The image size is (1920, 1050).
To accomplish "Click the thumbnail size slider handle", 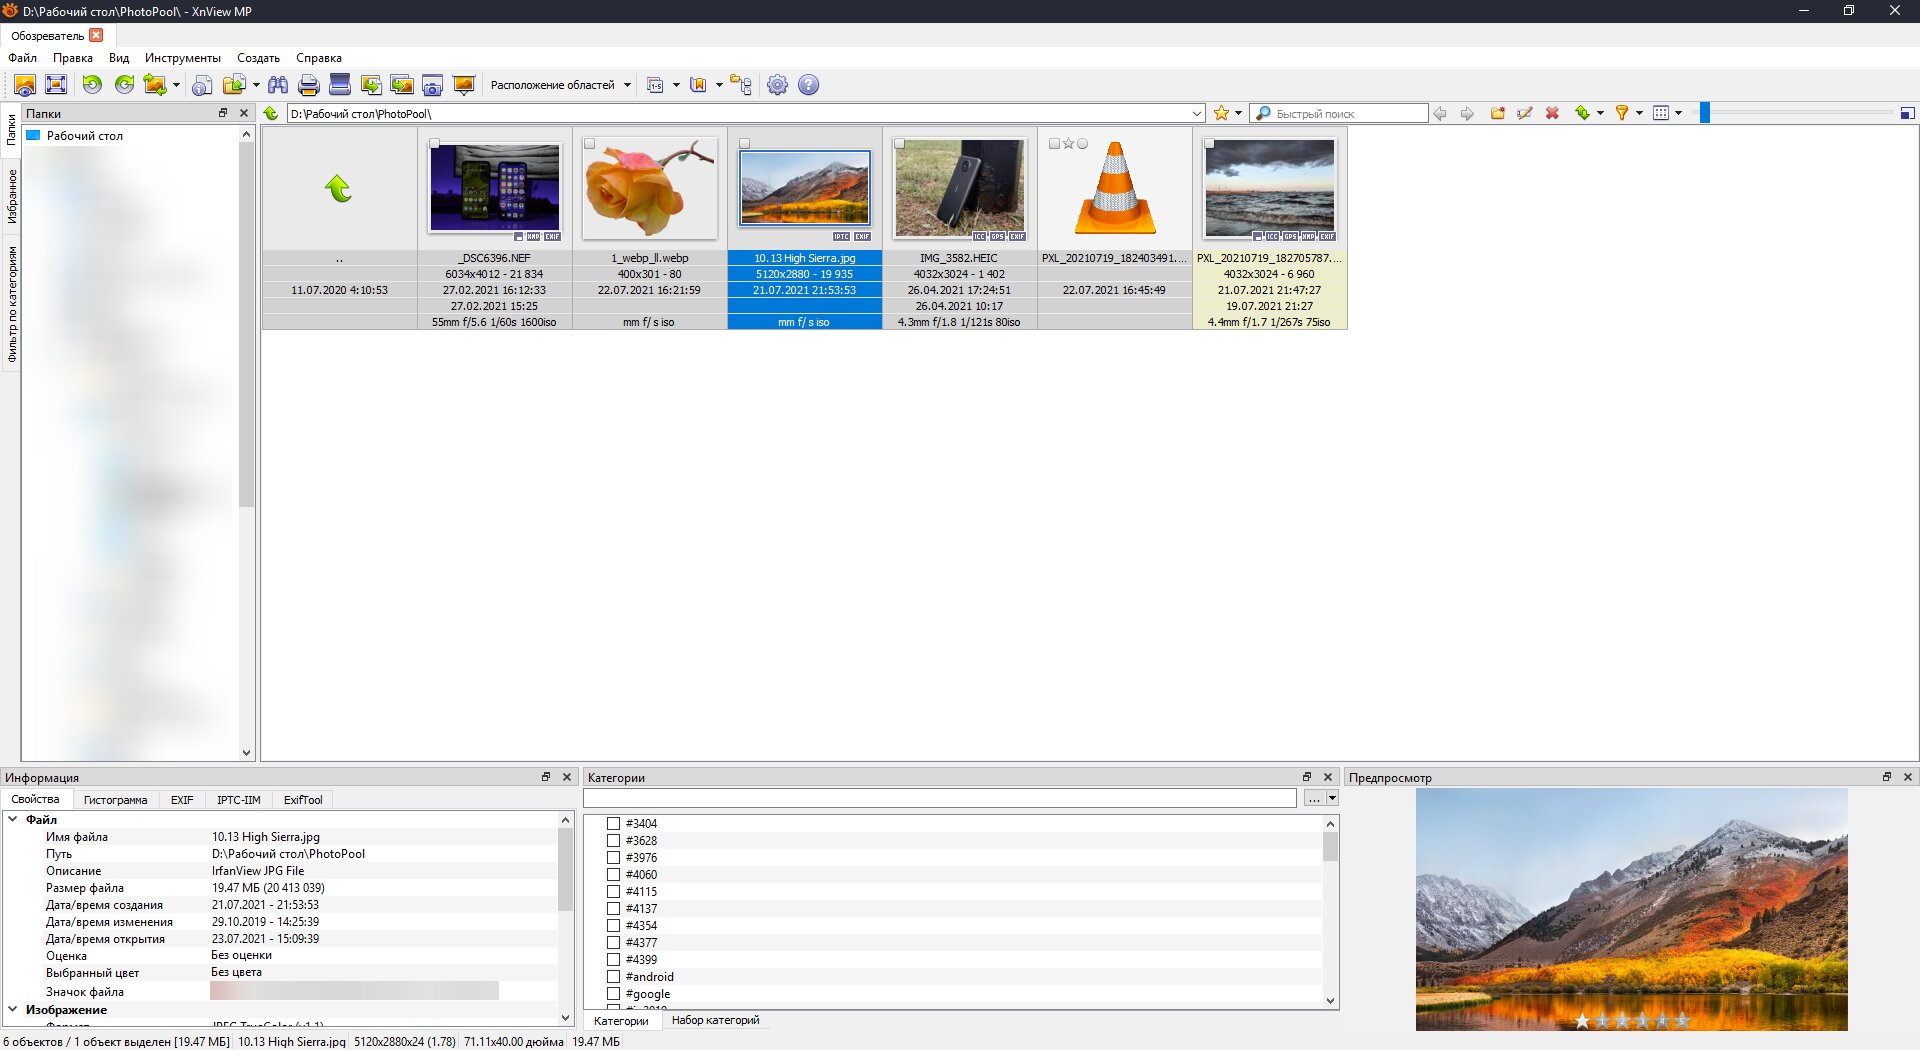I will [1705, 113].
